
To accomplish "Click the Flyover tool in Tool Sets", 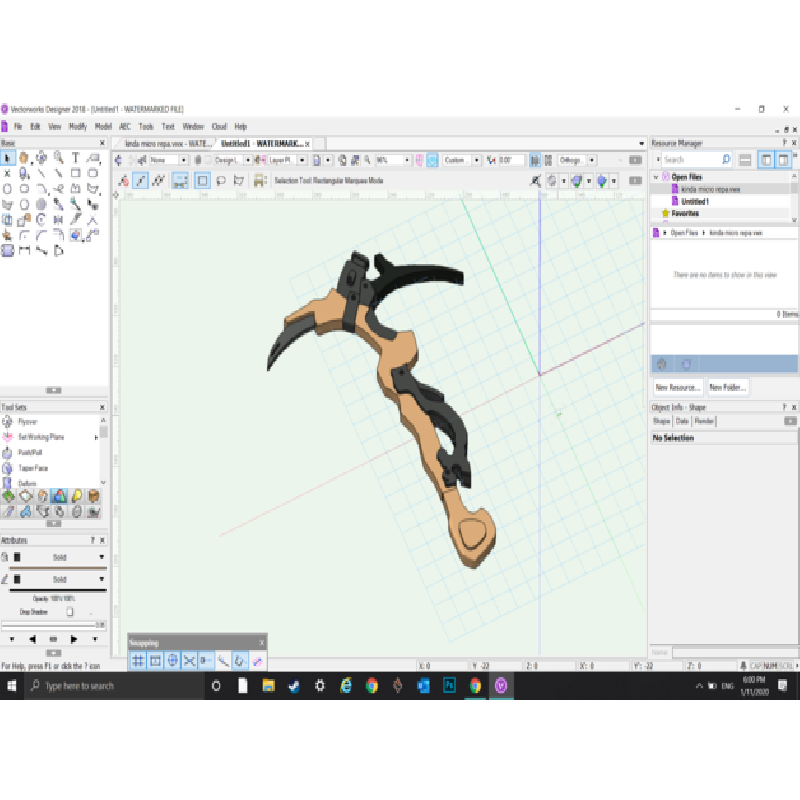I will [28, 422].
